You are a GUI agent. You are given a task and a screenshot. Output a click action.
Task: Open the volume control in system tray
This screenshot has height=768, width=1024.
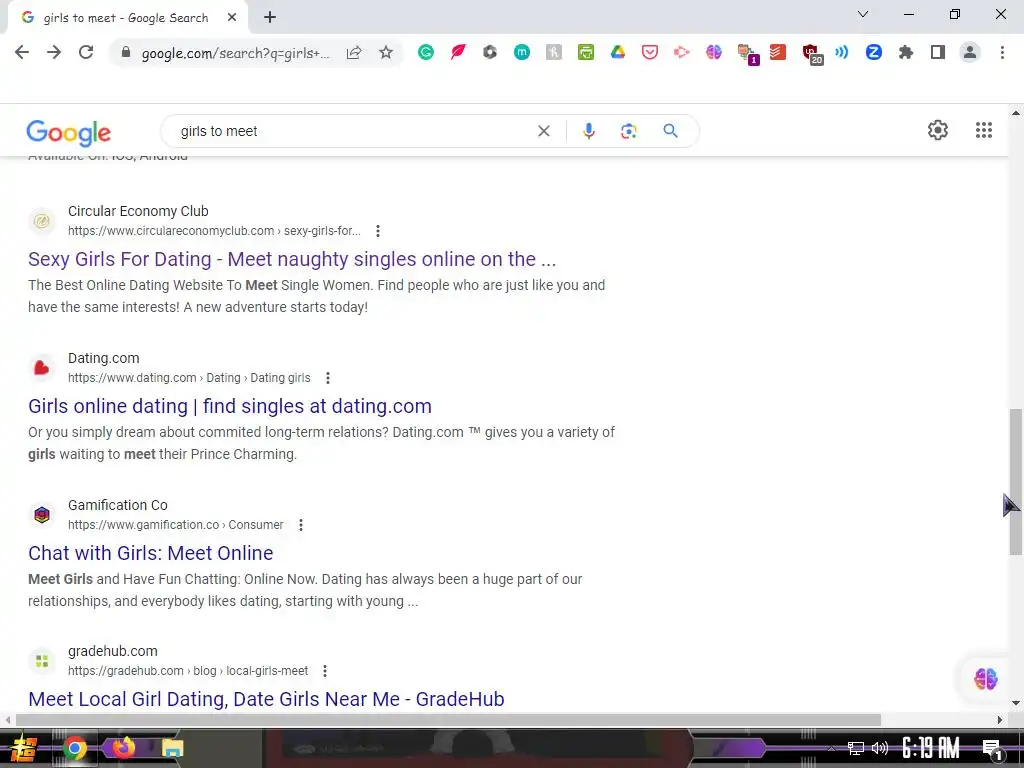point(880,748)
